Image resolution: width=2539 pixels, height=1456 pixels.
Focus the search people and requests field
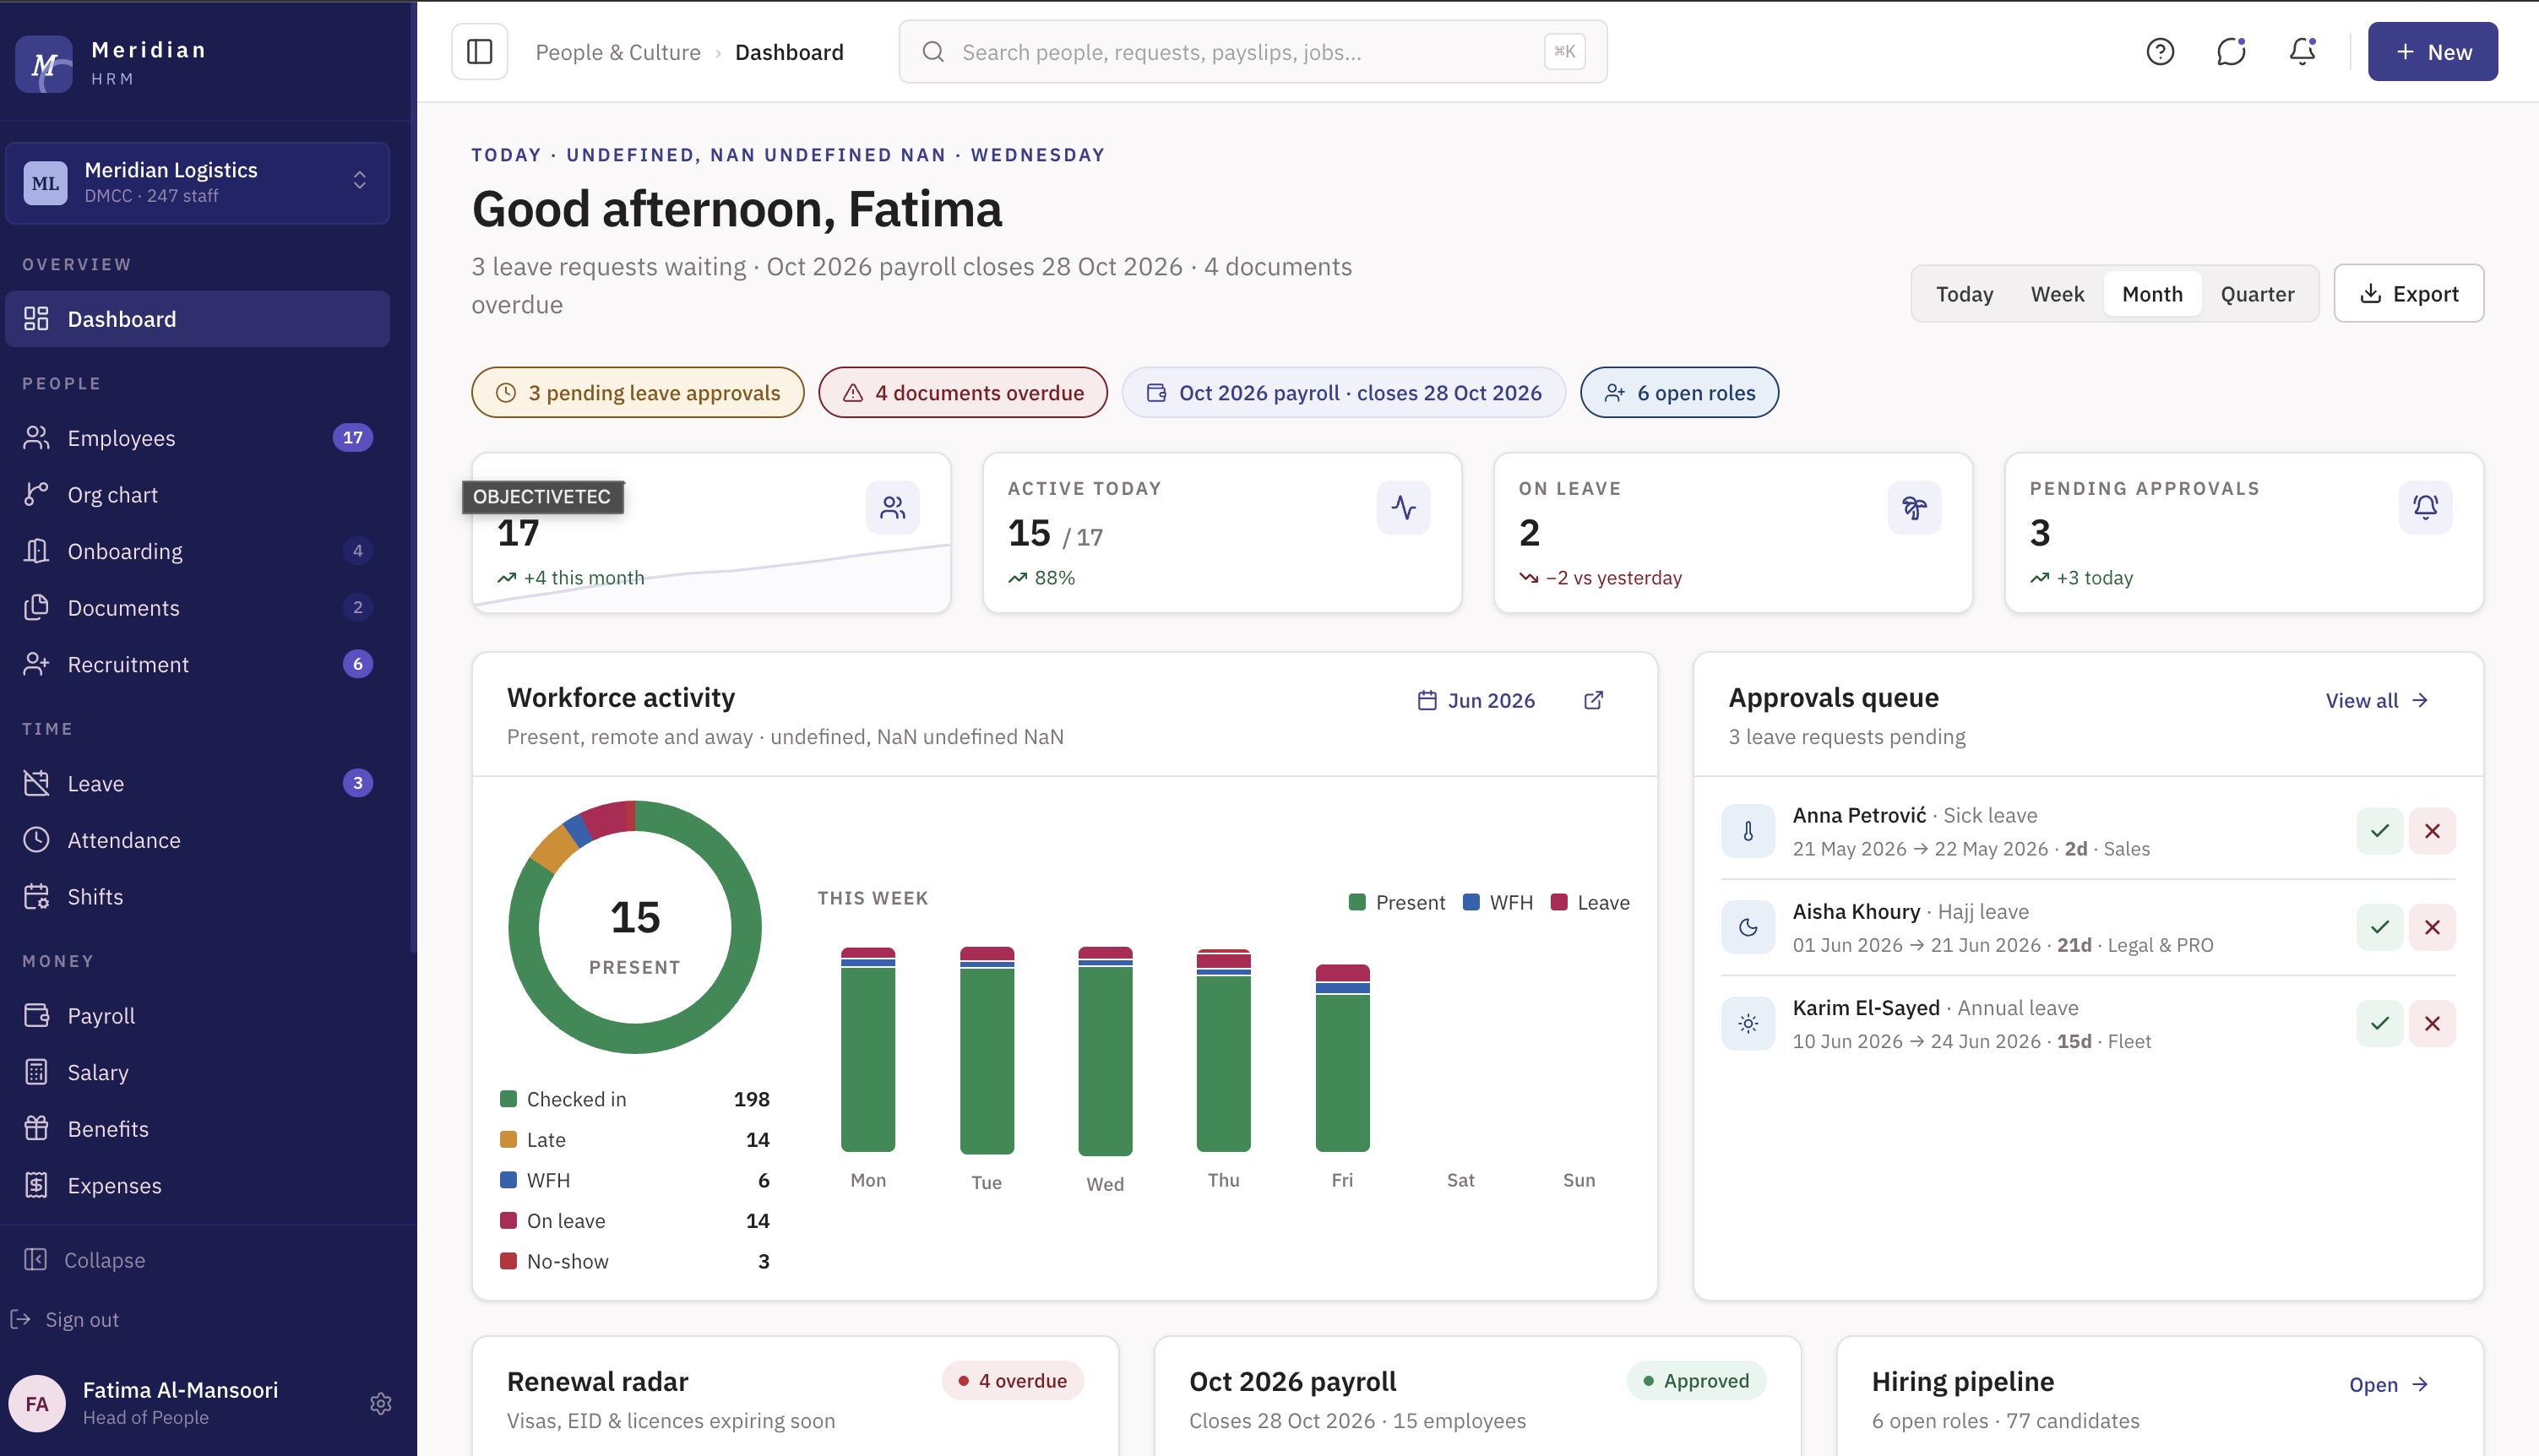[x=1252, y=52]
